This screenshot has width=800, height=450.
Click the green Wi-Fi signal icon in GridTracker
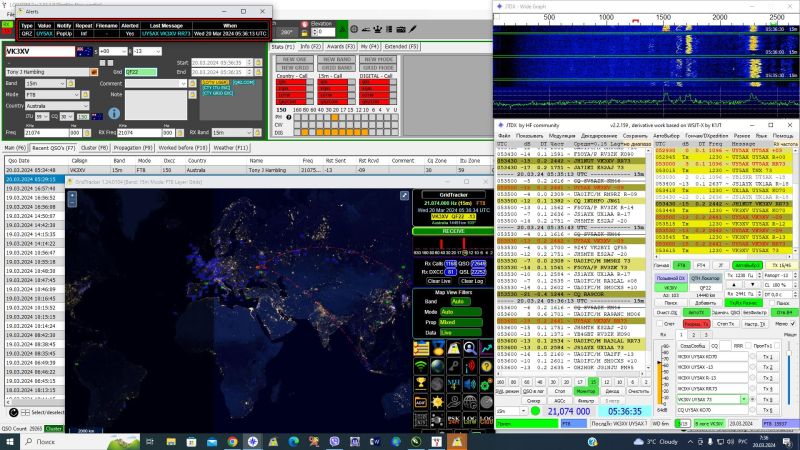[421, 366]
